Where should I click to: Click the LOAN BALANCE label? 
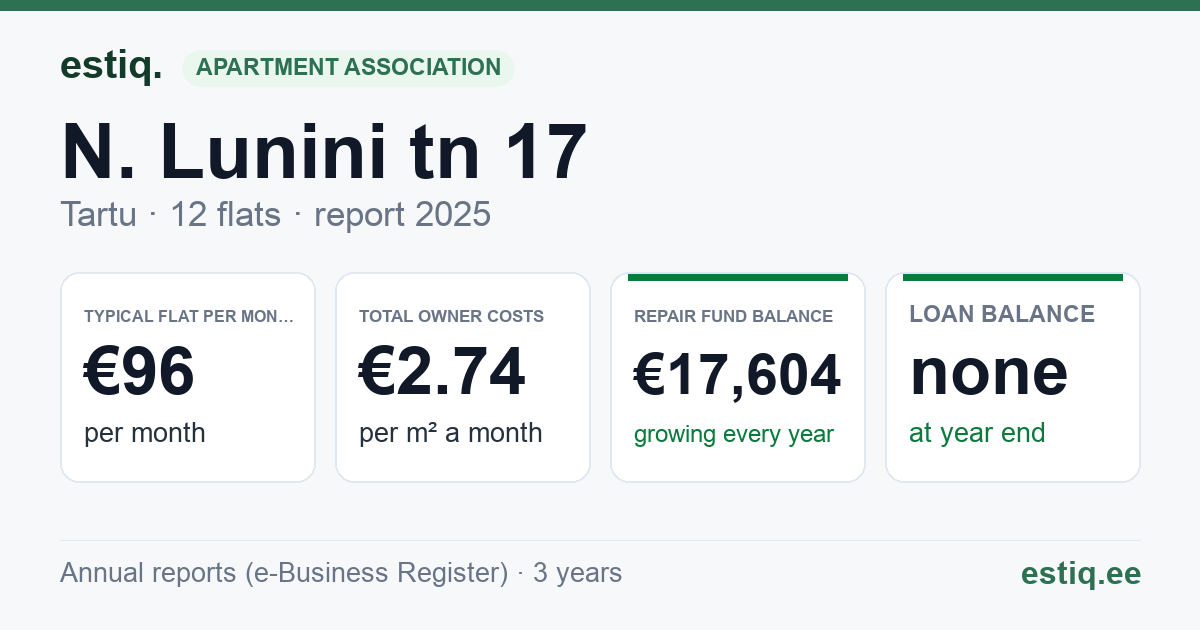click(1002, 314)
